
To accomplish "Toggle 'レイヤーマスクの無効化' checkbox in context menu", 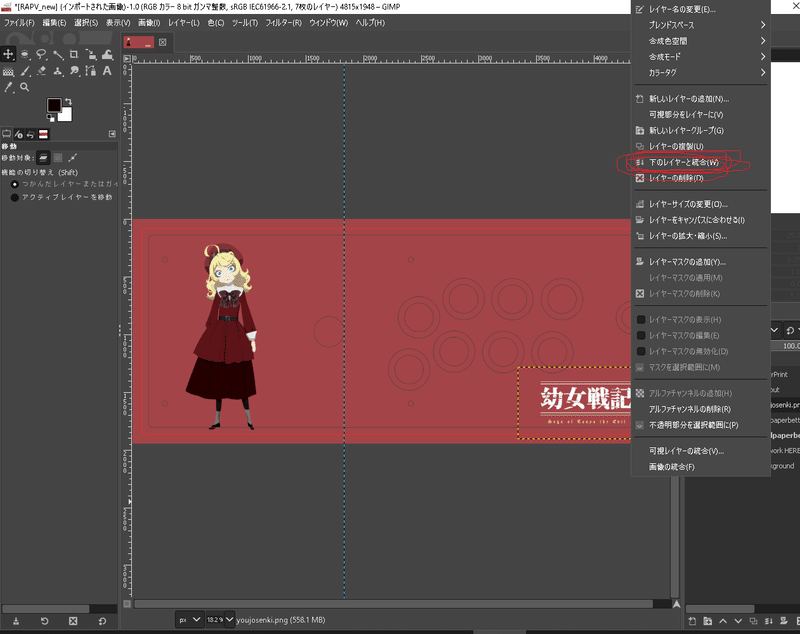I will (x=641, y=351).
